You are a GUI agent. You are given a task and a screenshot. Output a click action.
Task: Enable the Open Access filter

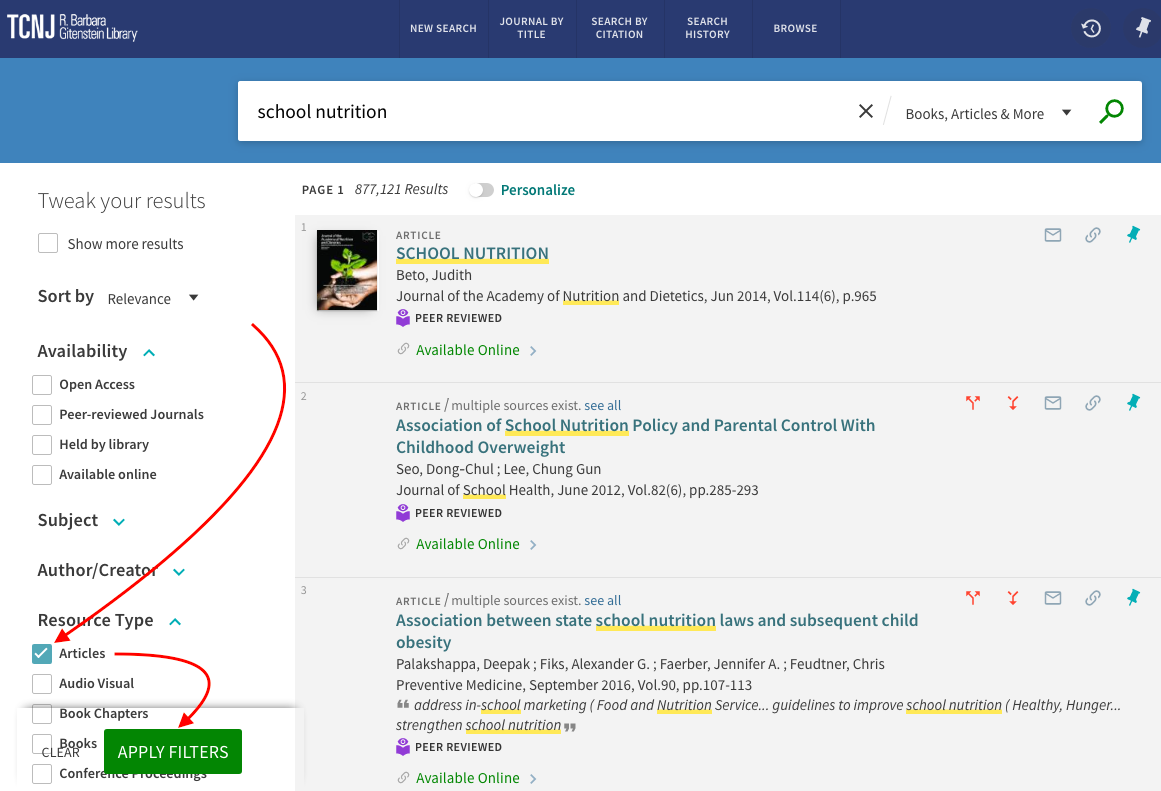pos(42,384)
